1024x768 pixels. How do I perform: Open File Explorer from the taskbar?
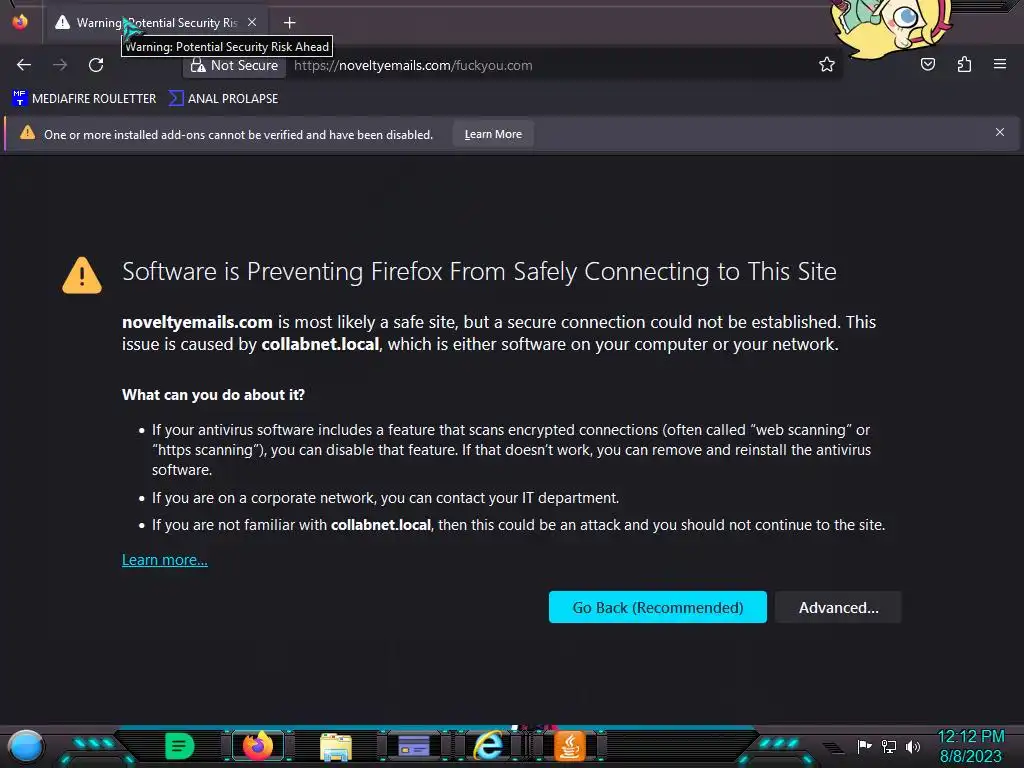[336, 746]
